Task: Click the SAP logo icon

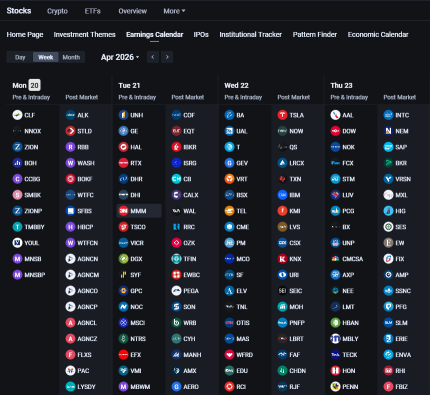Action: [388, 147]
